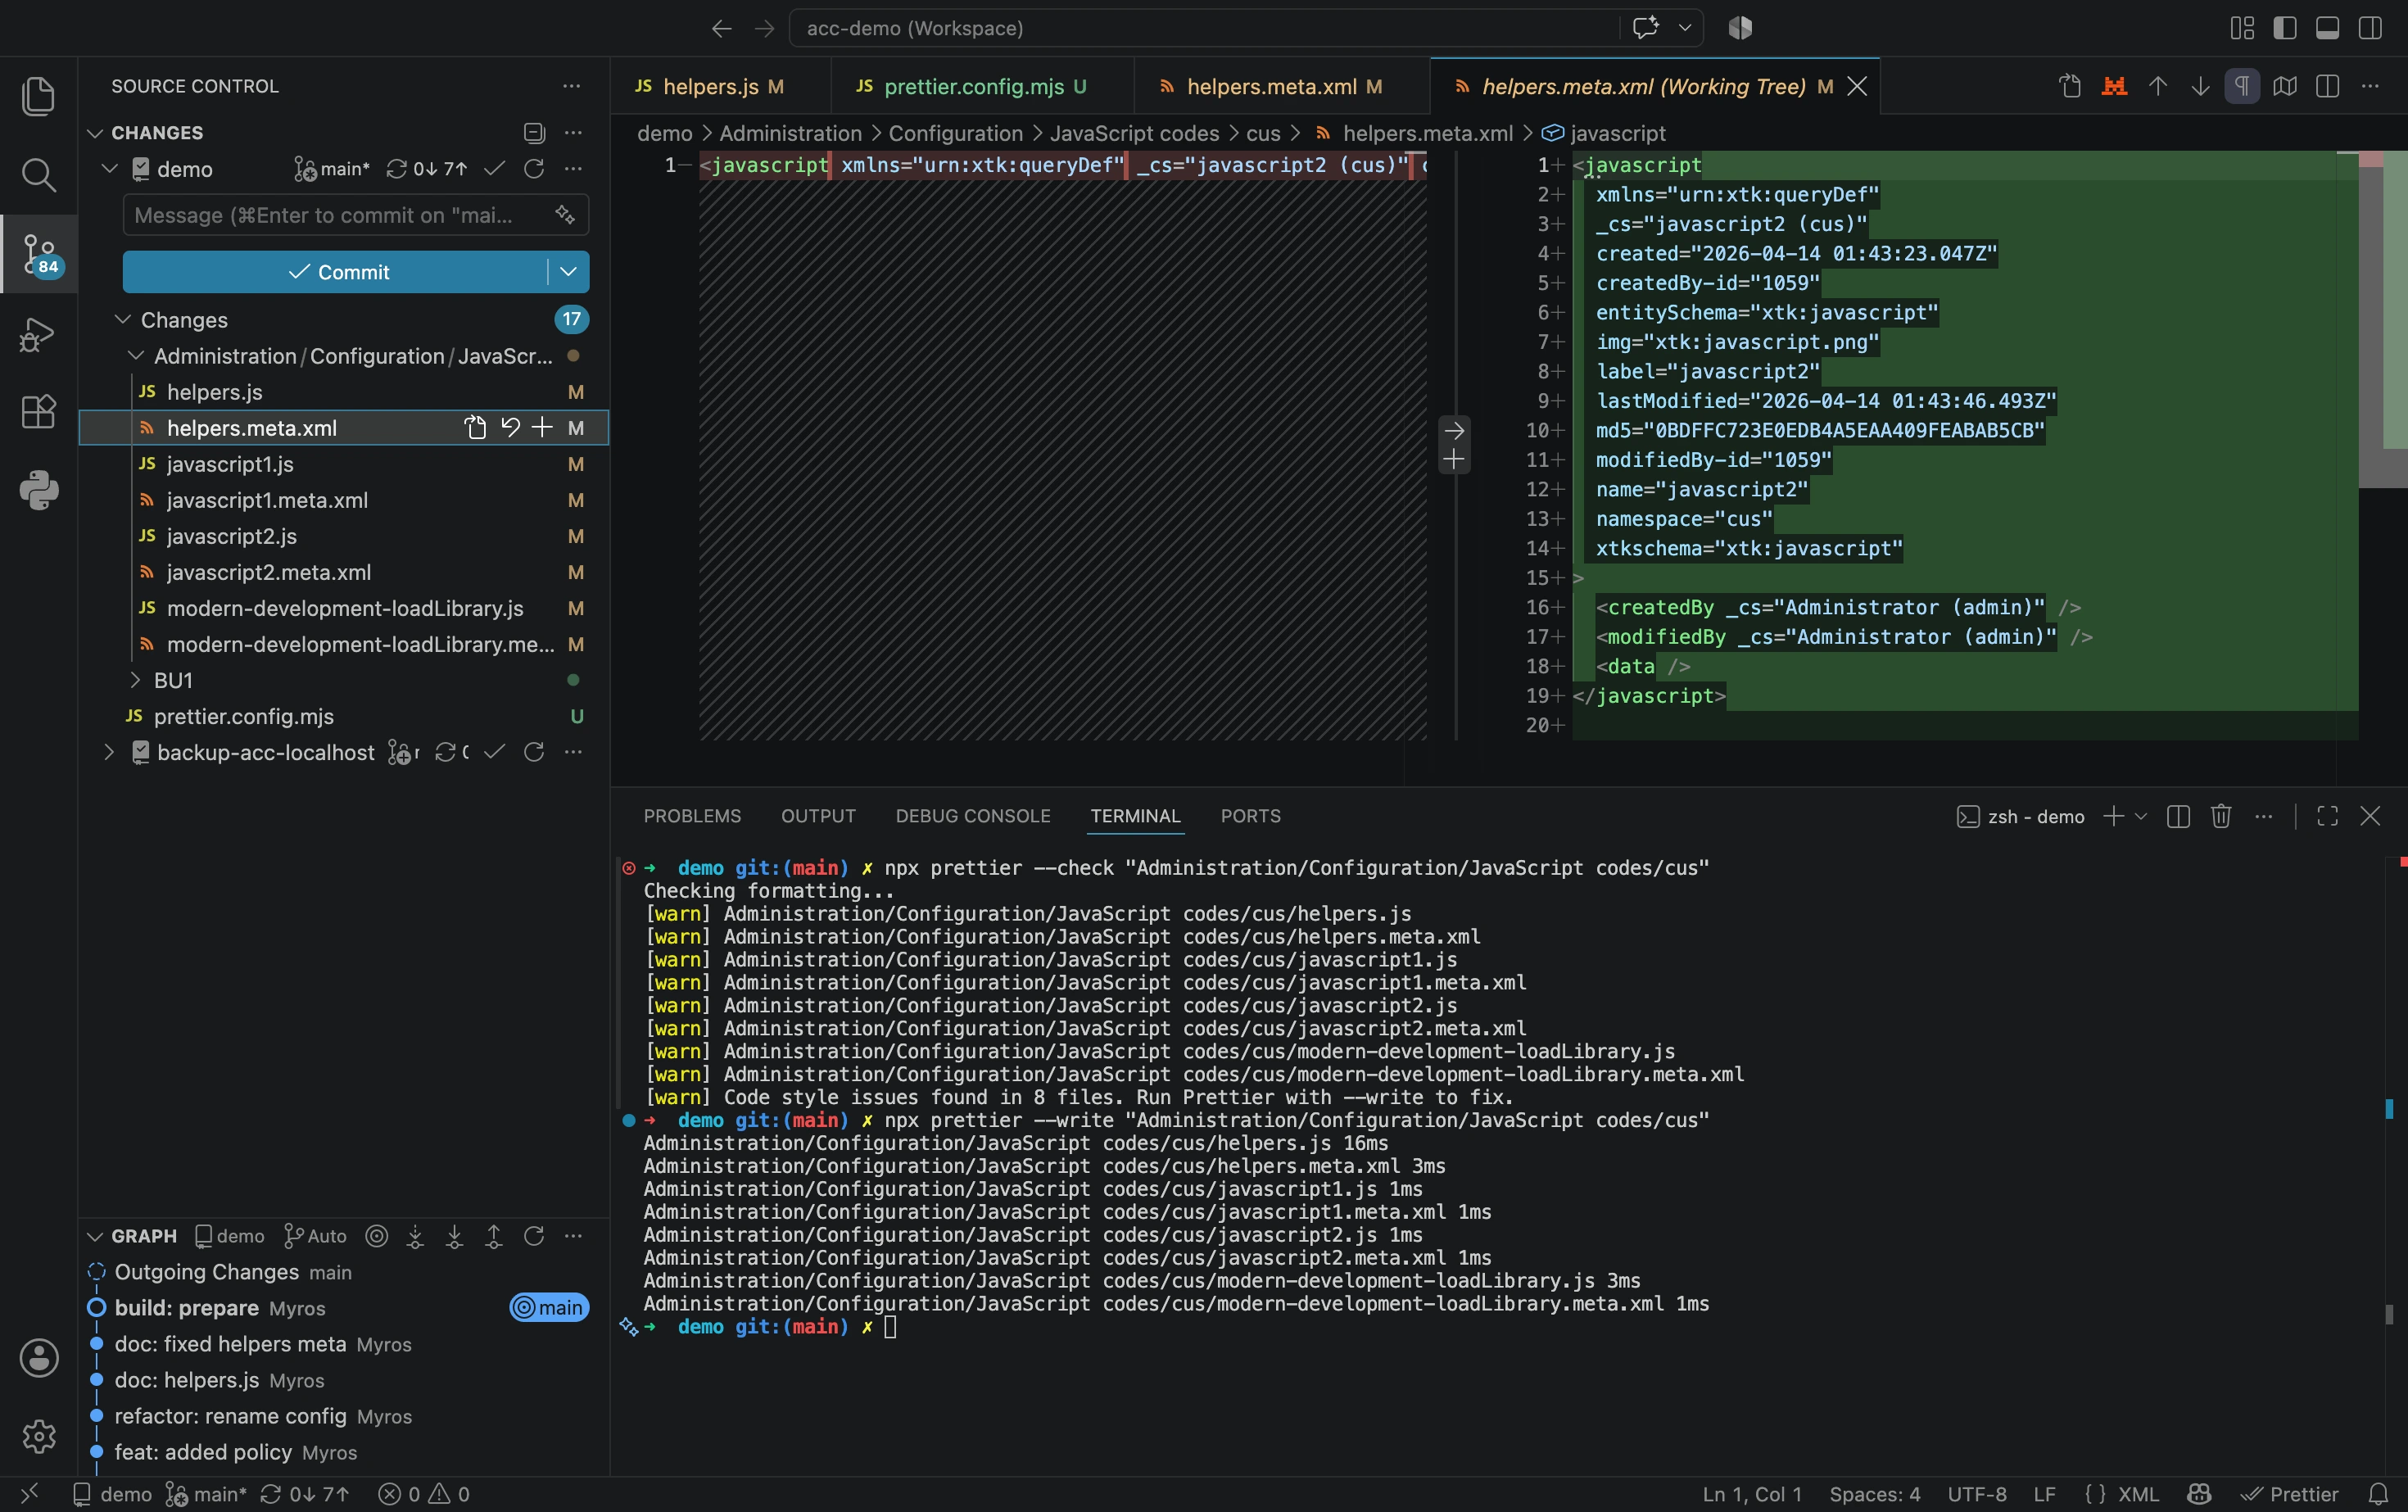Click the Commit button
The image size is (2408, 1512).
(x=336, y=272)
